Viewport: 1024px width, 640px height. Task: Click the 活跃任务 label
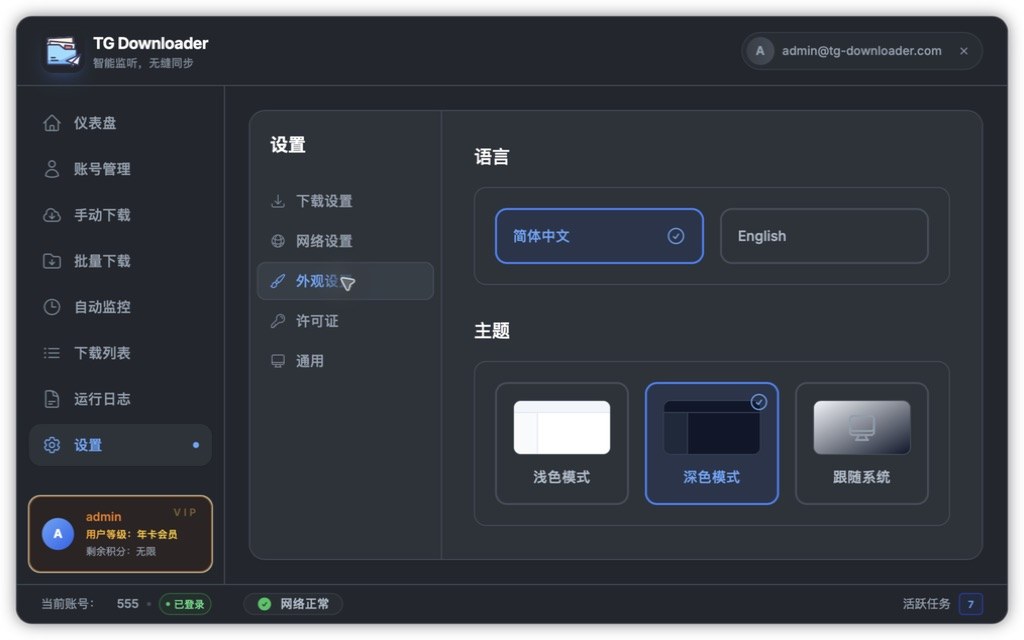click(926, 604)
